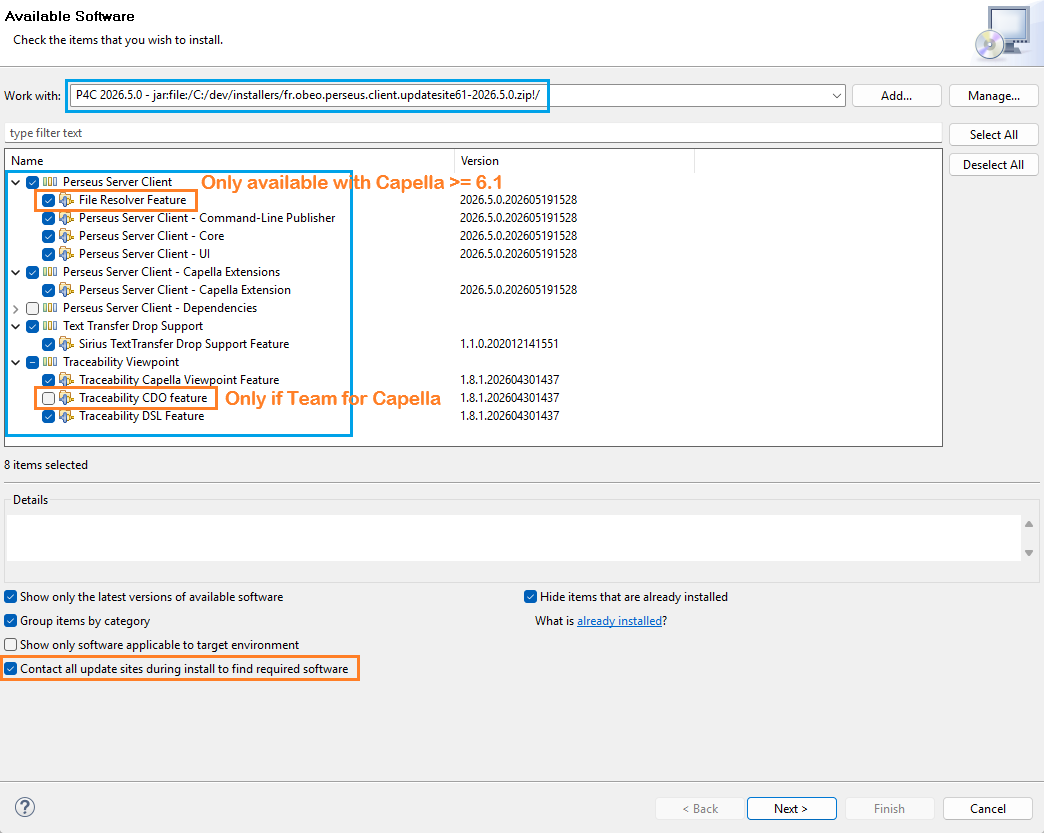1044x833 pixels.
Task: Click the Traceability CDO feature icon
Action: pyautogui.click(x=66, y=398)
